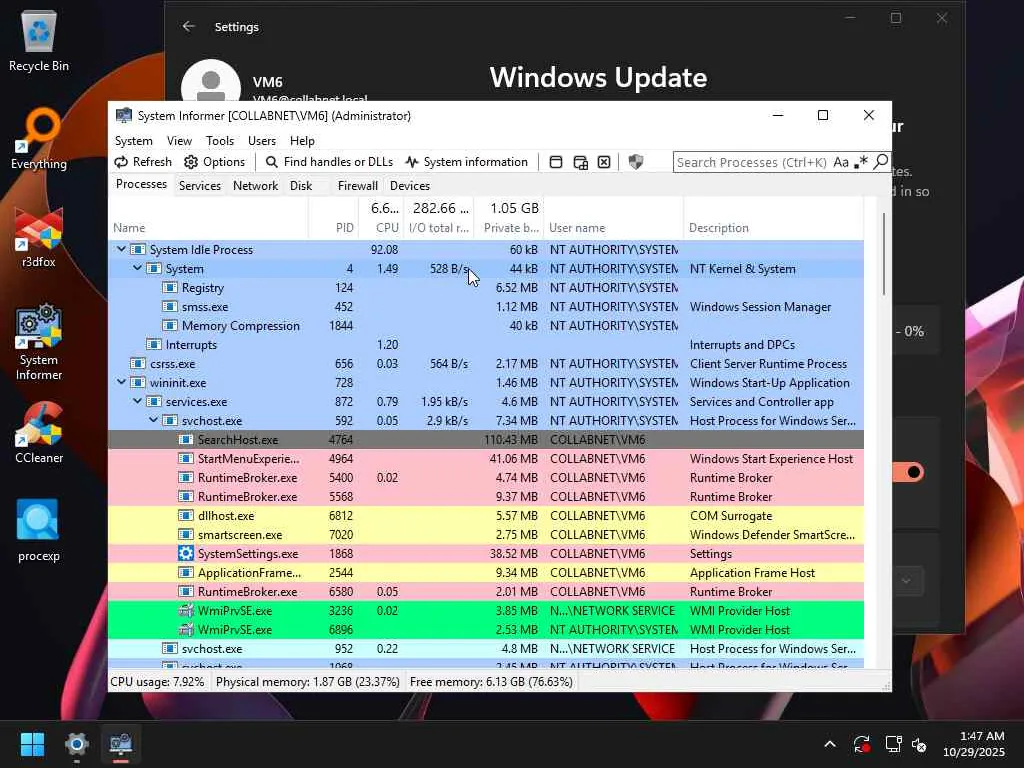Select the Processes tab
Viewport: 1024px width, 768px height.
click(x=141, y=184)
